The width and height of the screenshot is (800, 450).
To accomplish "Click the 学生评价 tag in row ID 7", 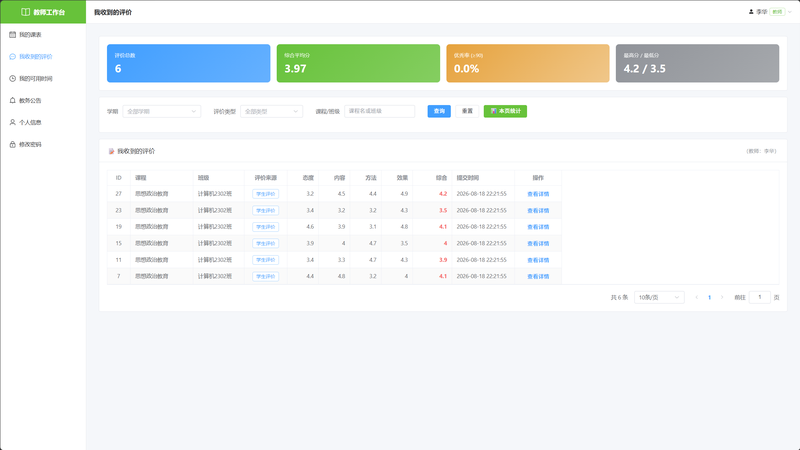I will point(265,276).
